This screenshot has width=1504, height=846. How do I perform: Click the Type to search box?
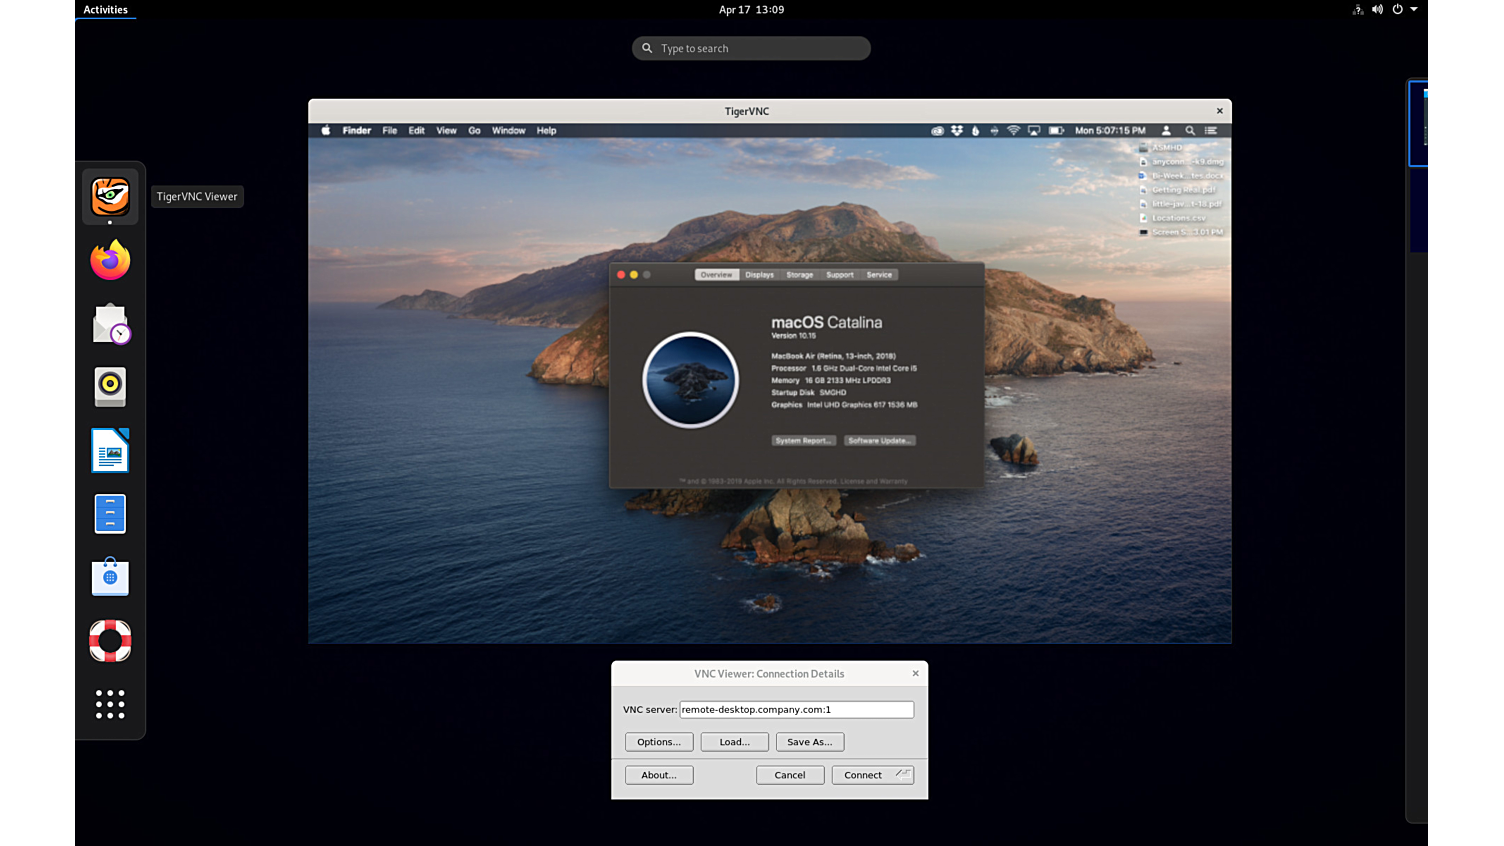pos(751,48)
